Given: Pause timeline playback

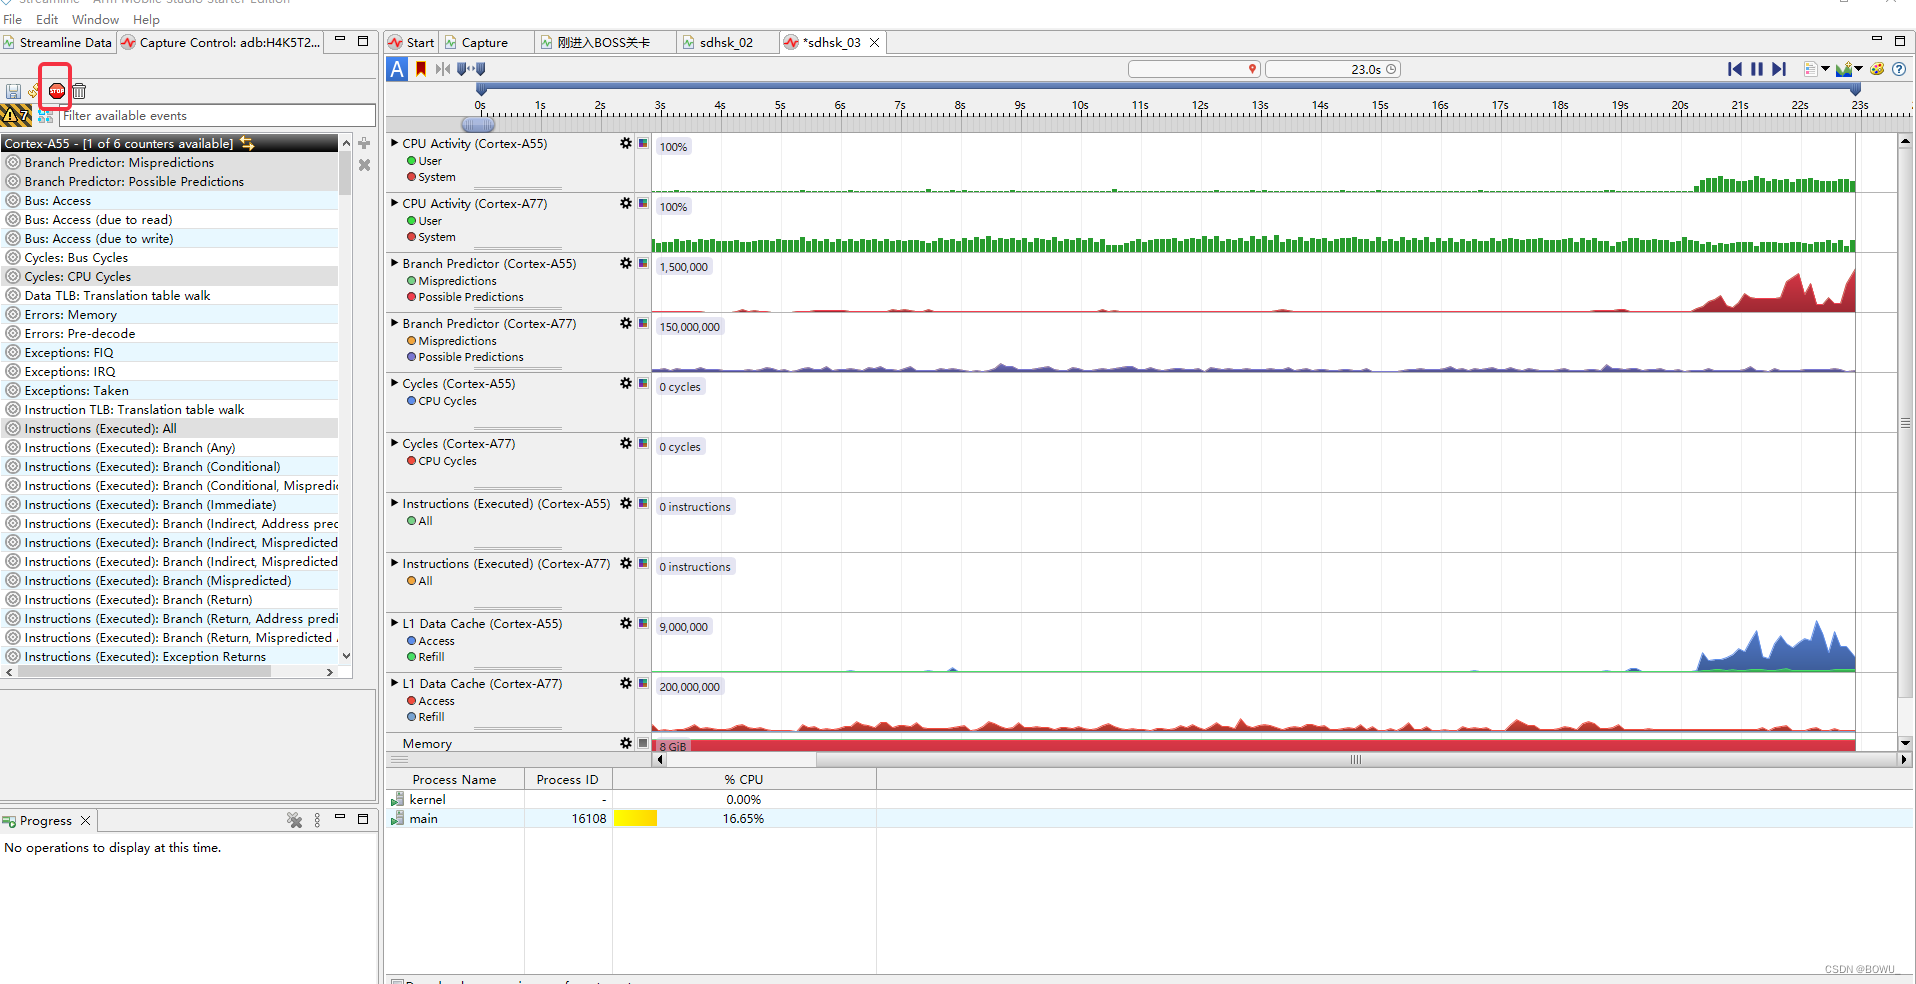Looking at the screenshot, I should 1757,69.
